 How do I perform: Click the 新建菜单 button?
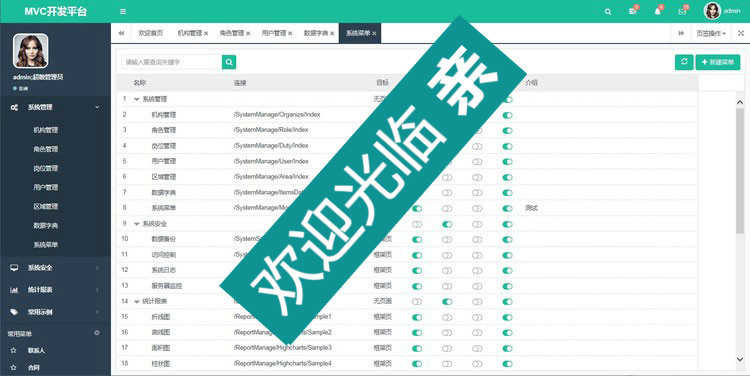pyautogui.click(x=718, y=62)
